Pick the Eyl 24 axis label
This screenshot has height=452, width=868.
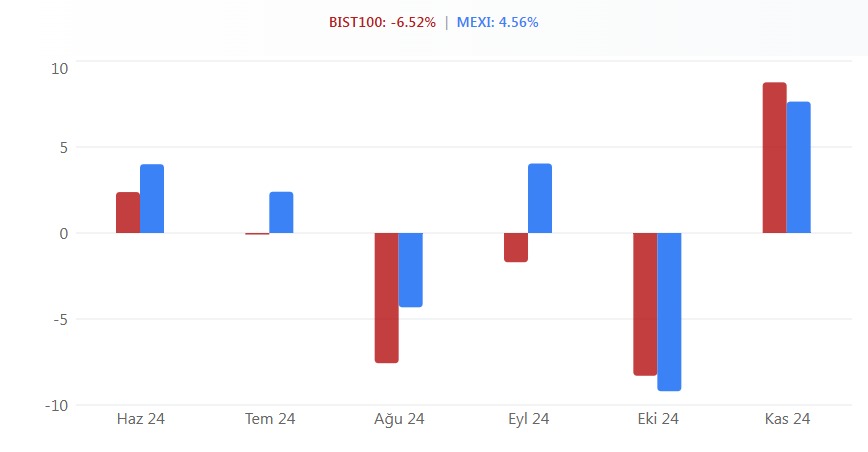coord(528,419)
